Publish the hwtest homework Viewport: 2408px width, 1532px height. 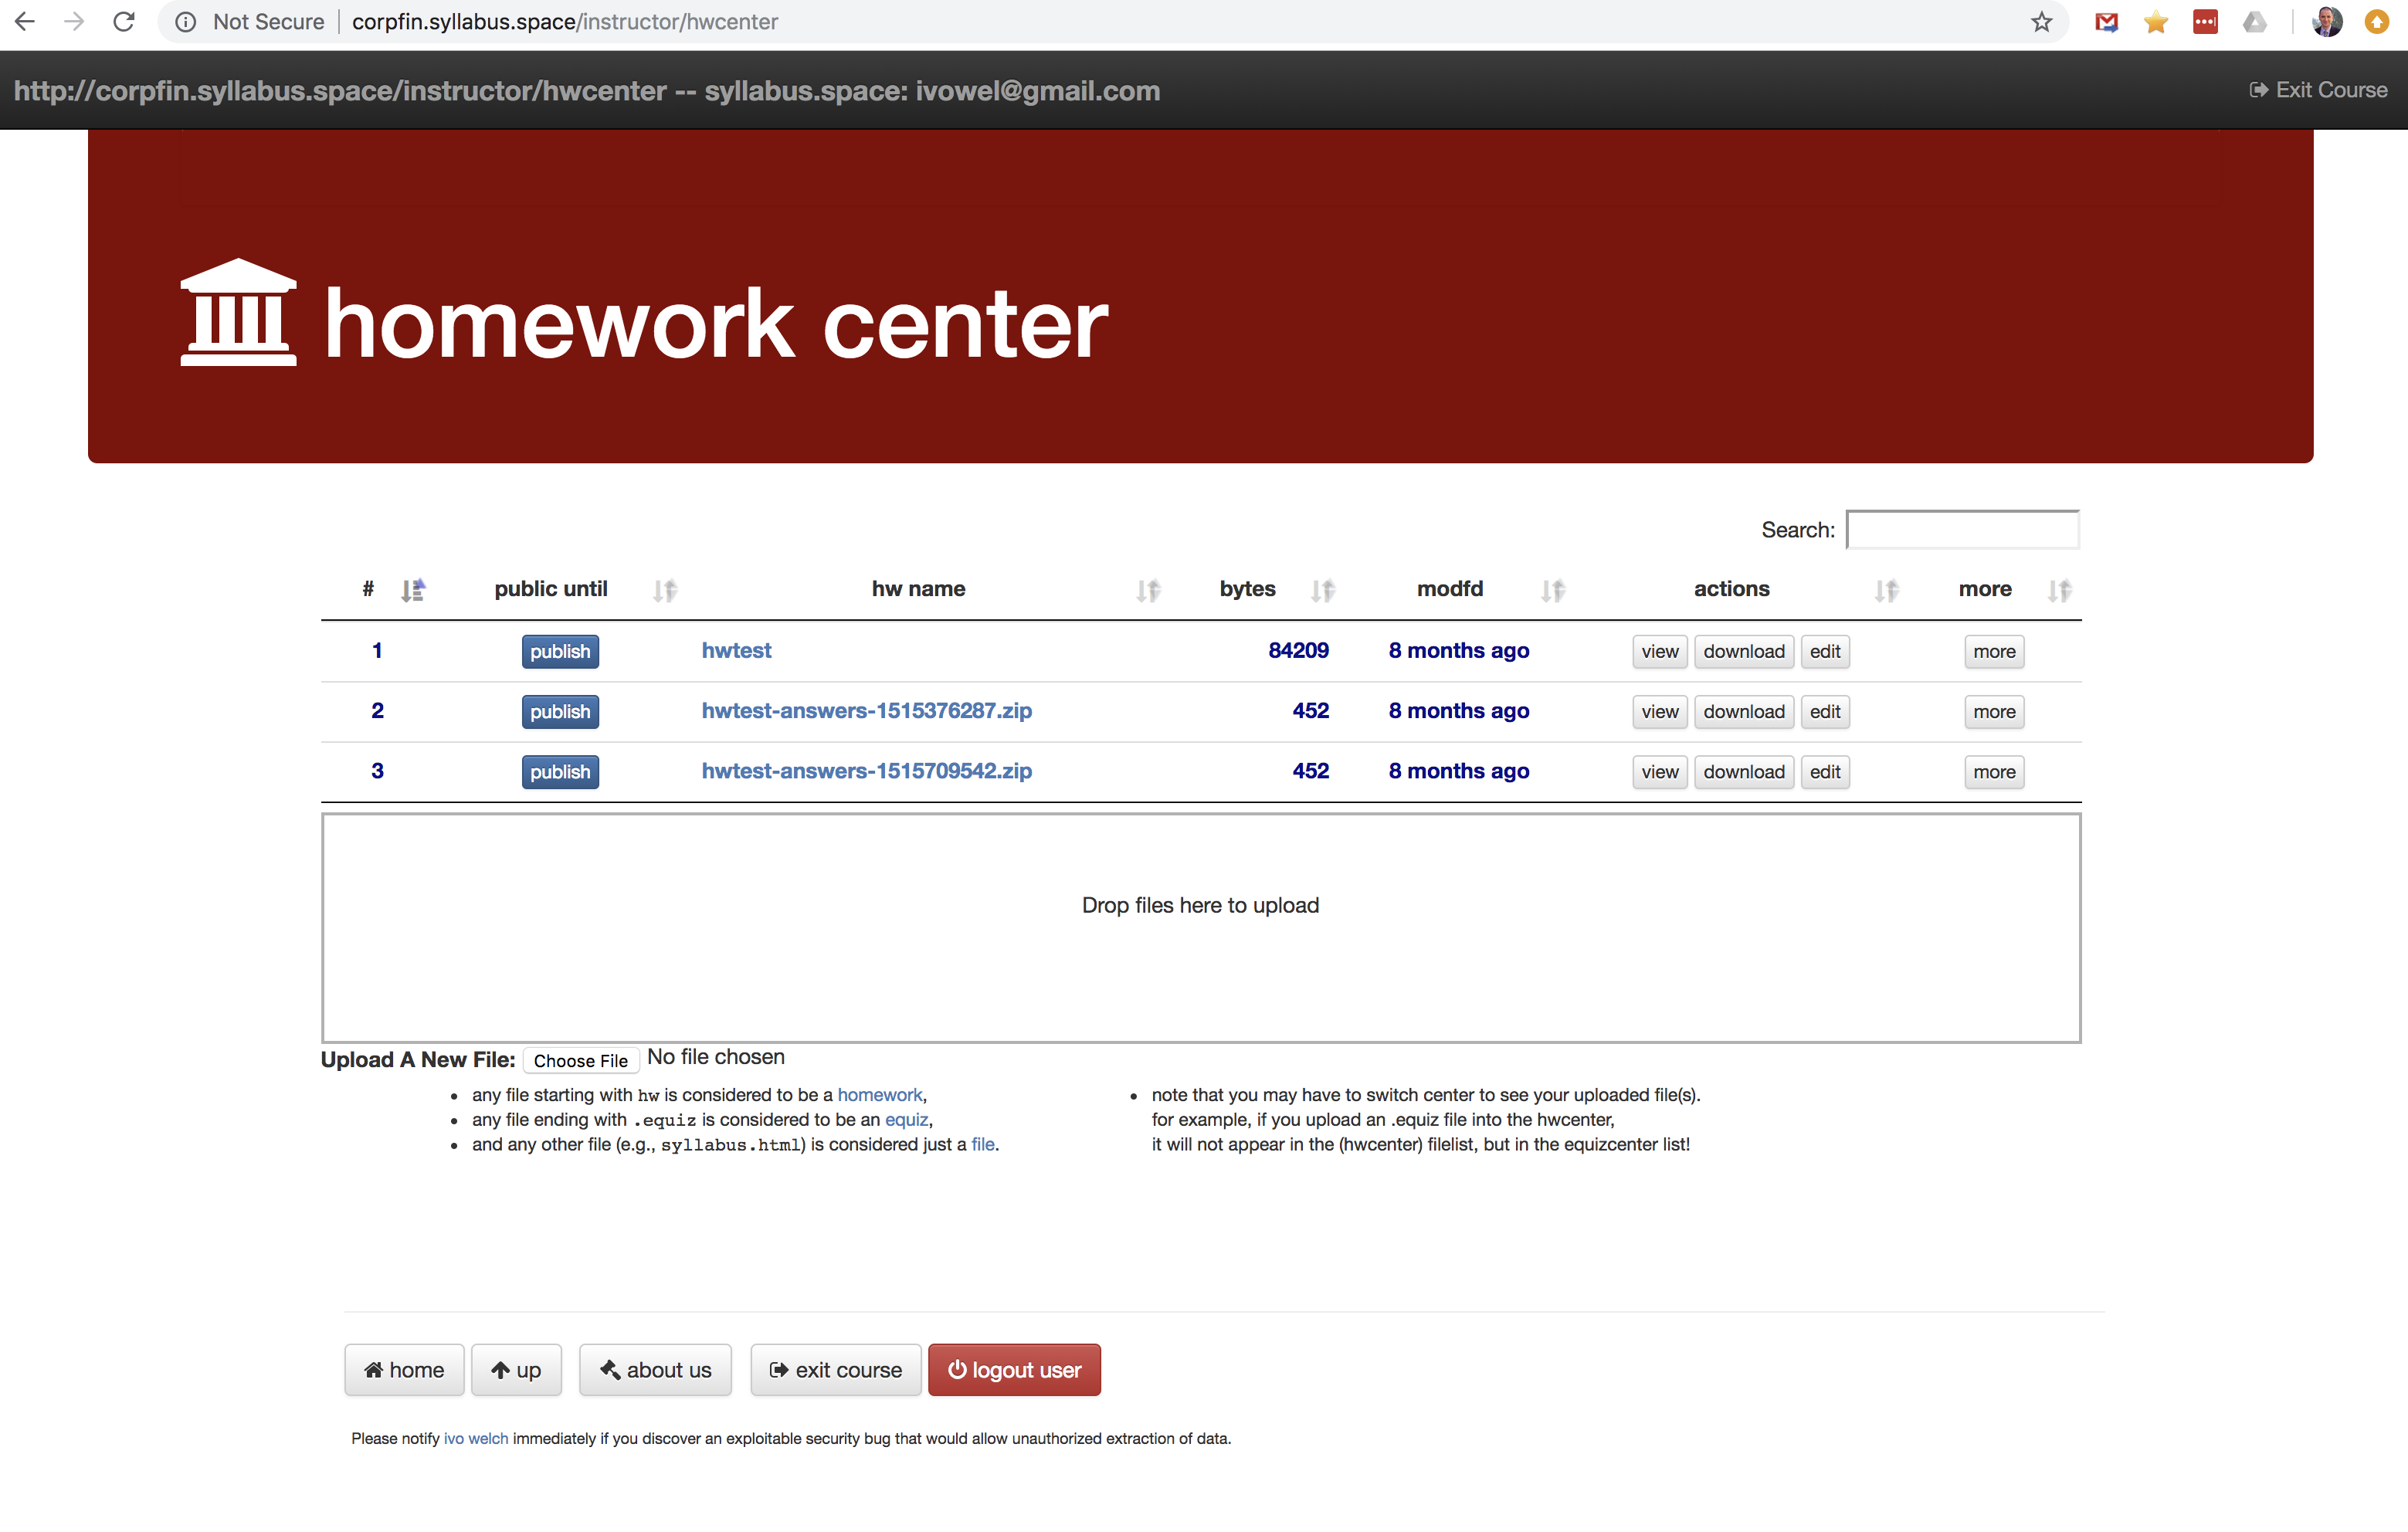click(560, 651)
